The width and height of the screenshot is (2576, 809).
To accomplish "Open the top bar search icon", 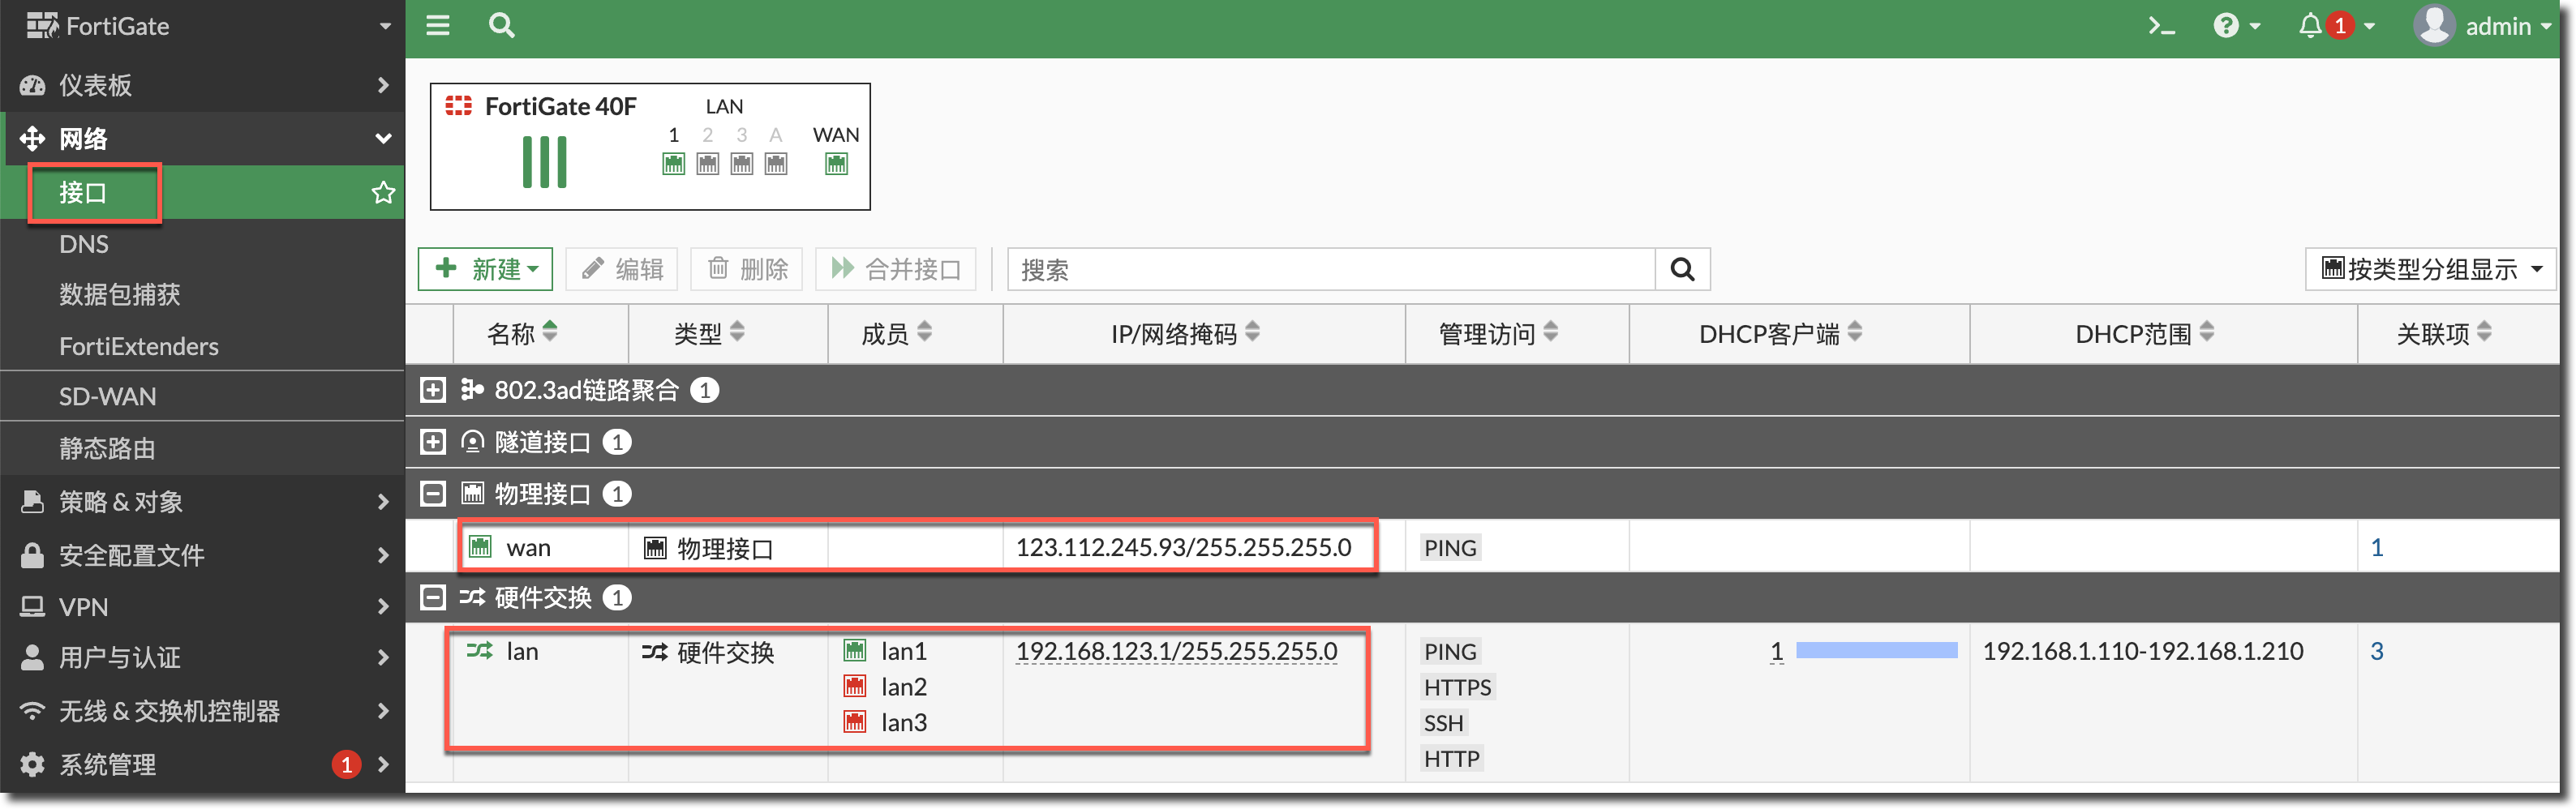I will [x=502, y=25].
